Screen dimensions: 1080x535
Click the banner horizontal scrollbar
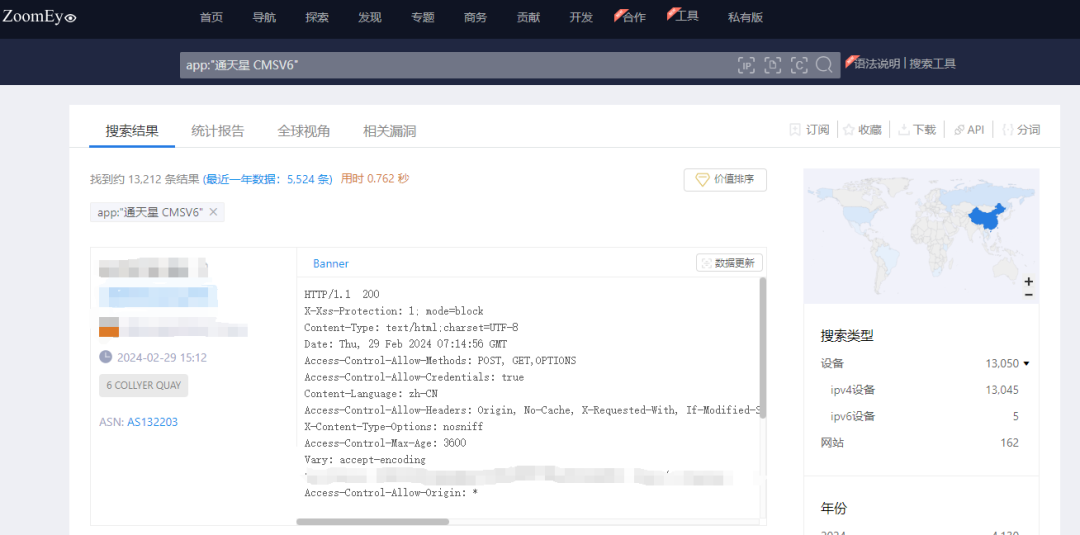click(x=373, y=522)
